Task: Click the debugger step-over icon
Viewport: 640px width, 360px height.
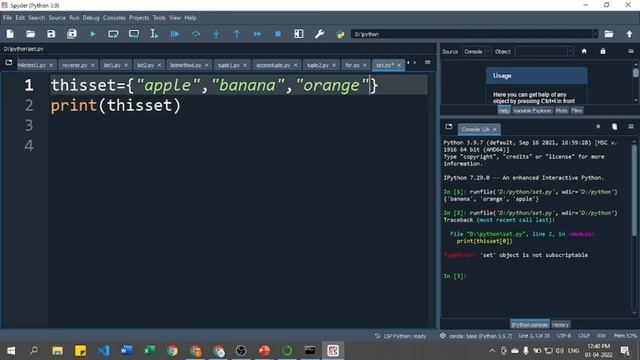Action: [x=196, y=34]
